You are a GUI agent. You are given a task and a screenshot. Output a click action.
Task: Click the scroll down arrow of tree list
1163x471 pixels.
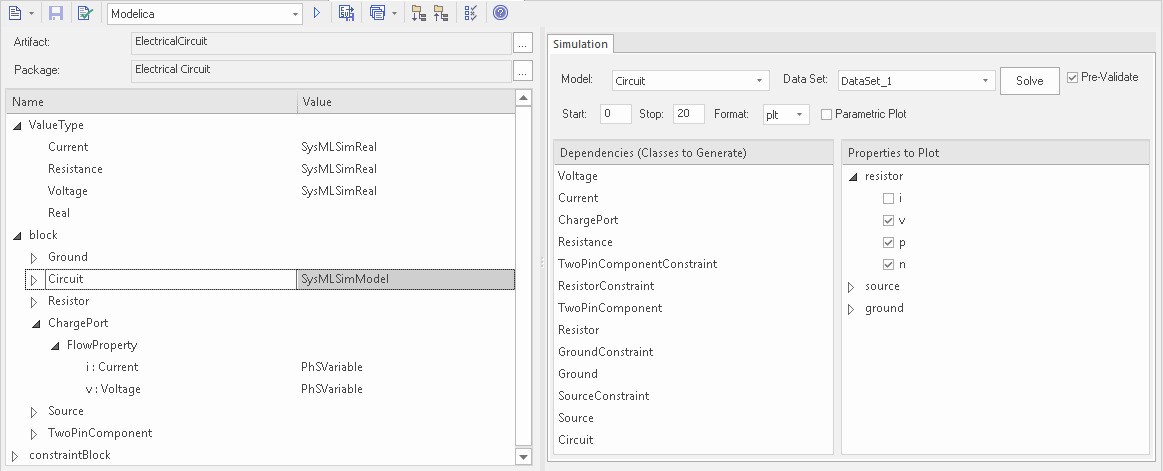pyautogui.click(x=523, y=457)
